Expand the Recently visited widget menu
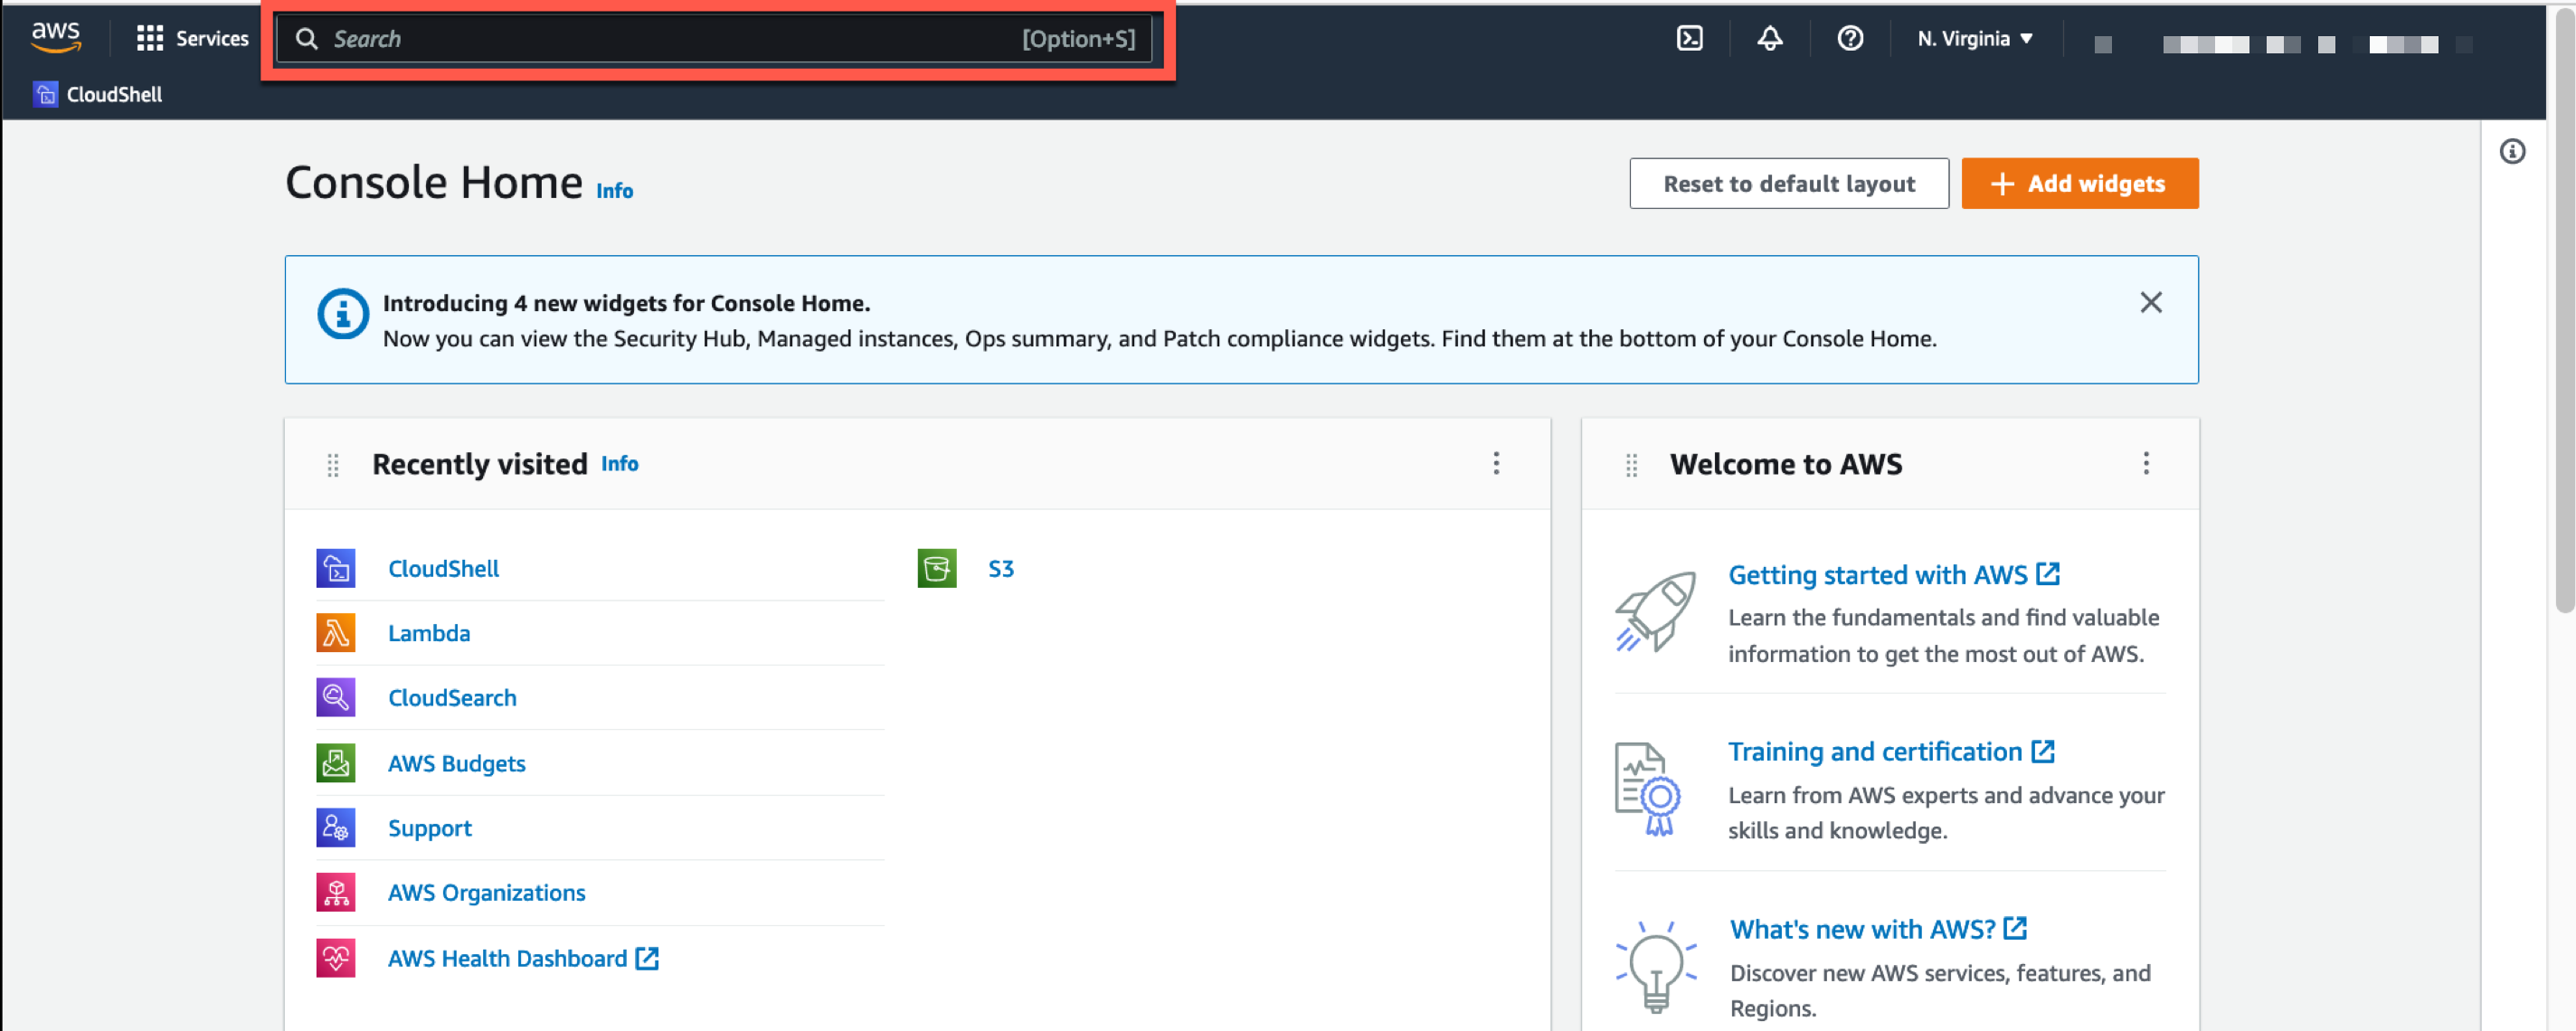The width and height of the screenshot is (2576, 1031). point(1497,463)
